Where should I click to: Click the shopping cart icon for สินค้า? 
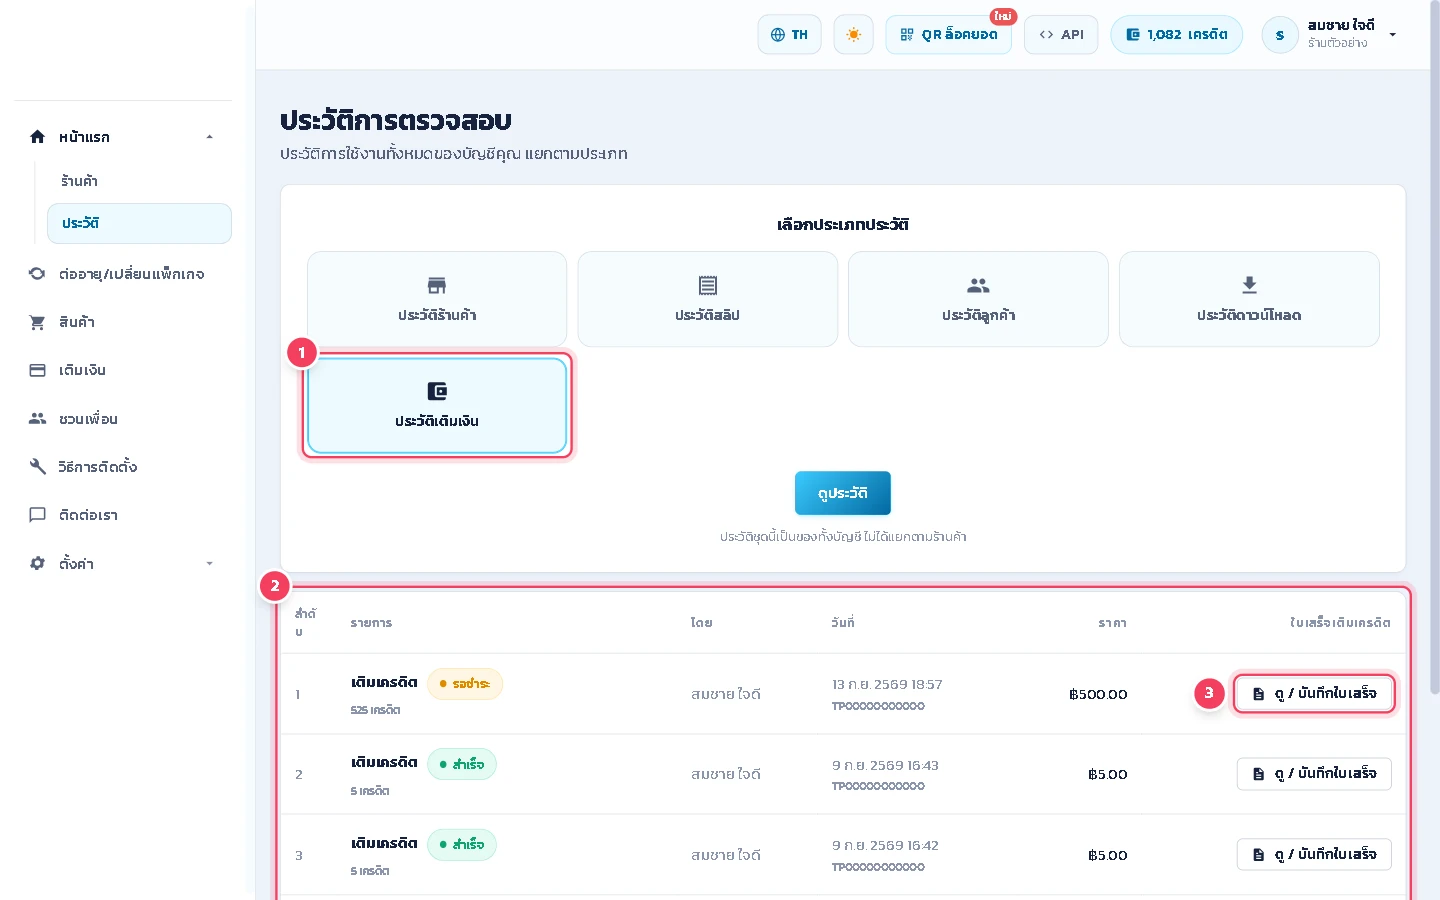[37, 322]
